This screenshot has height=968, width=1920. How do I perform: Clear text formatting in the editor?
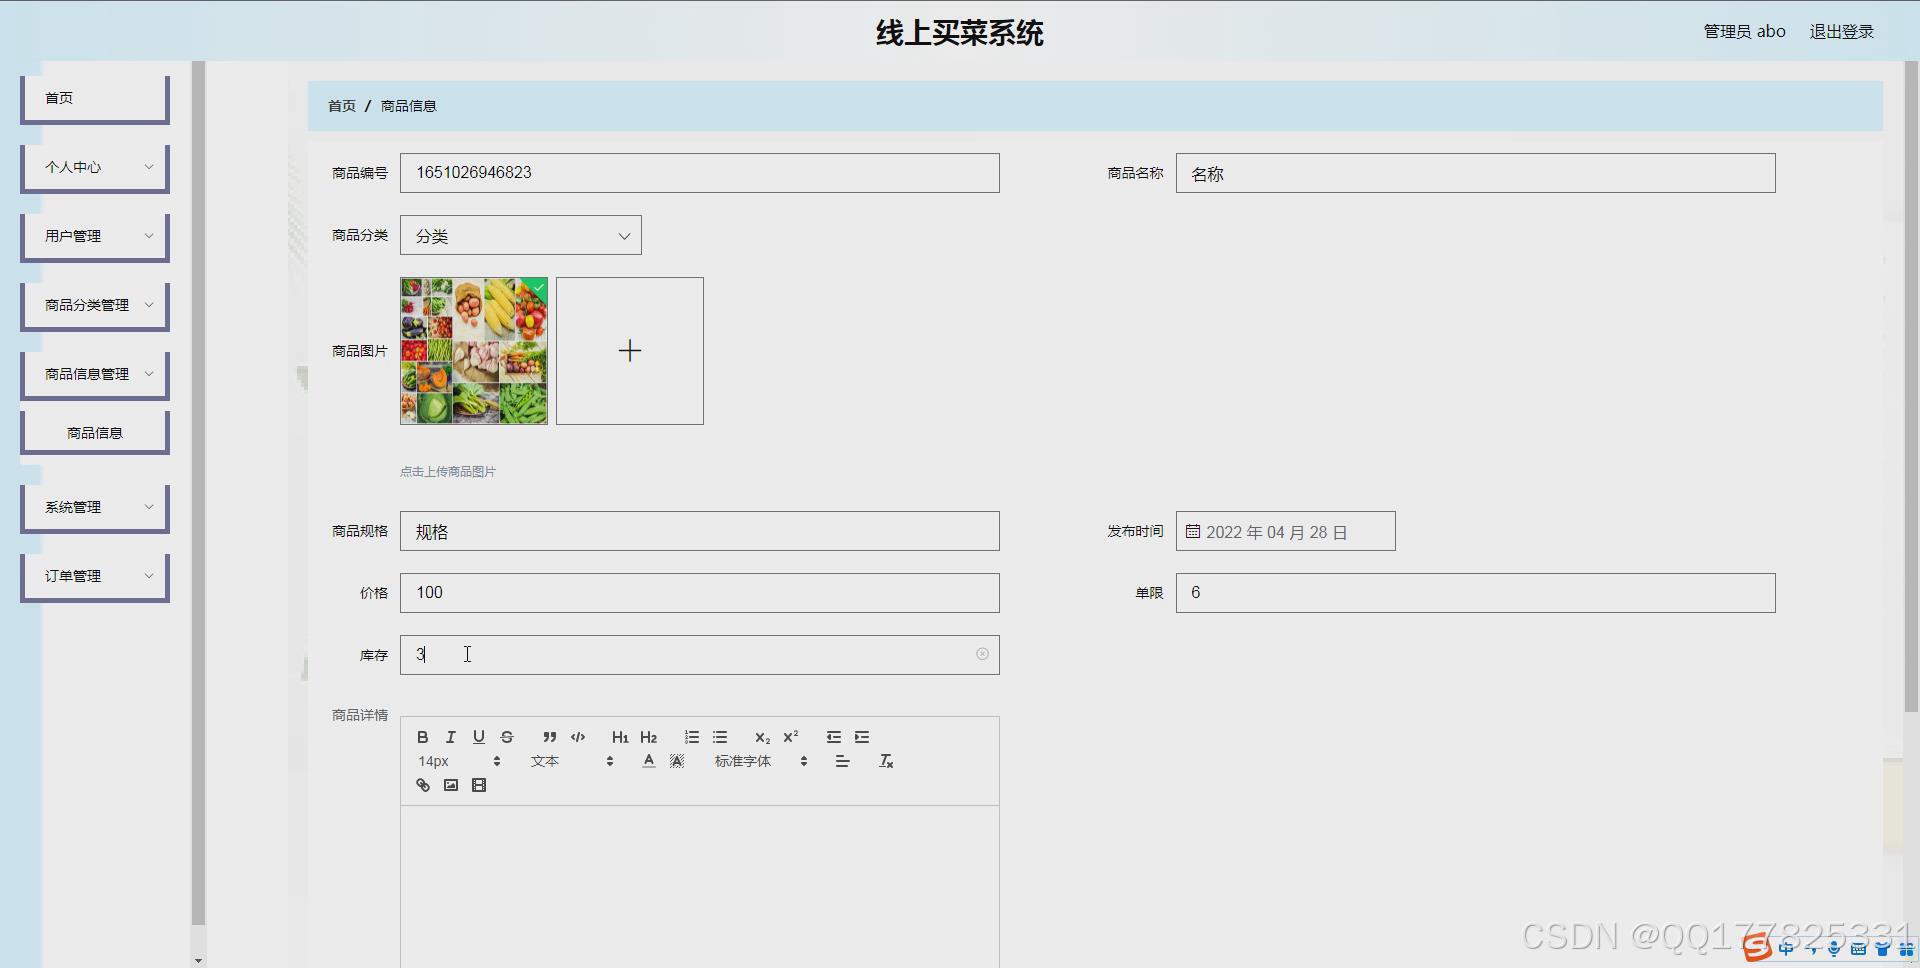[x=886, y=761]
